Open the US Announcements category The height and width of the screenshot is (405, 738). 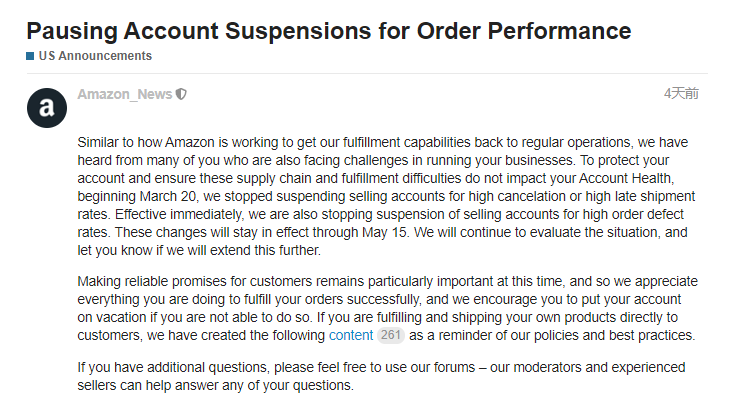coord(95,56)
